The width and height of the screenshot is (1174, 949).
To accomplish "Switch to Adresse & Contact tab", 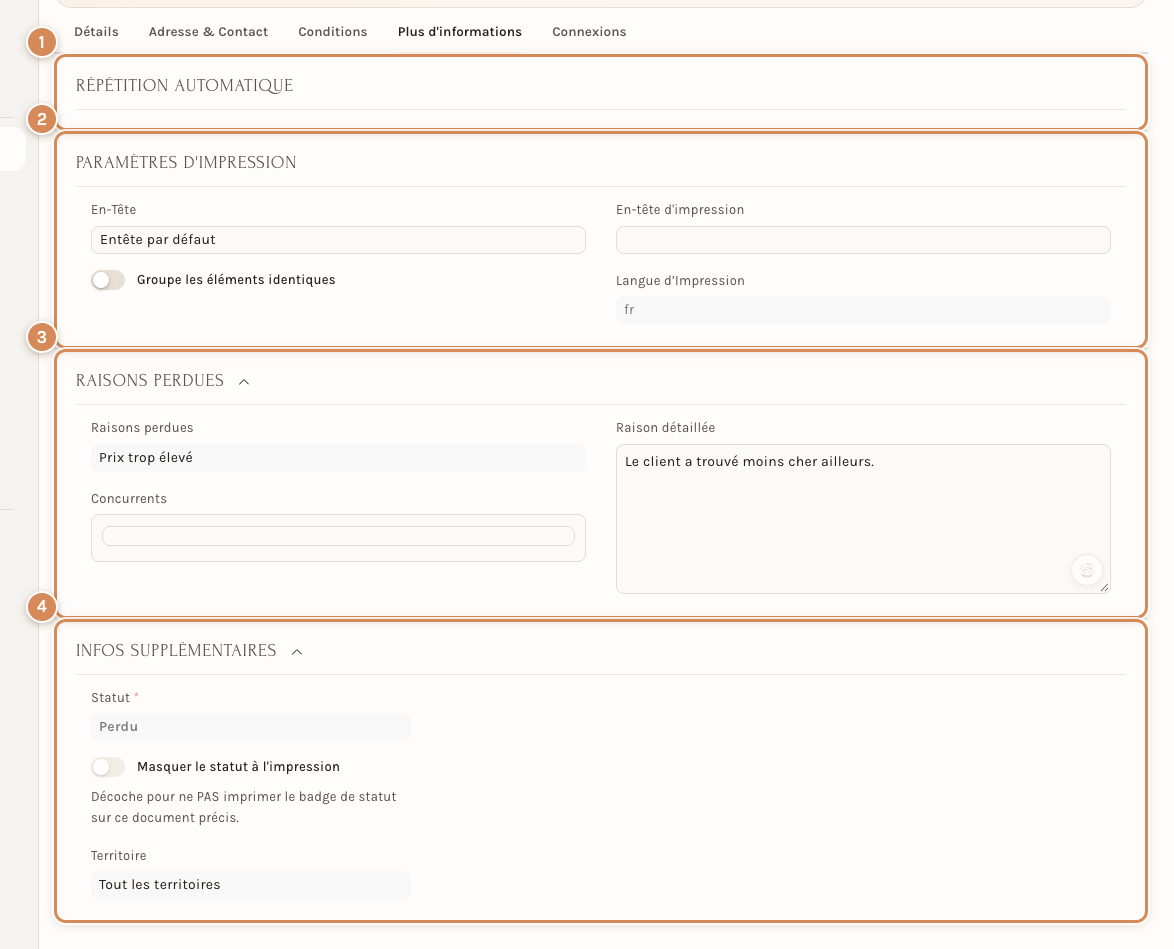I will pos(208,31).
